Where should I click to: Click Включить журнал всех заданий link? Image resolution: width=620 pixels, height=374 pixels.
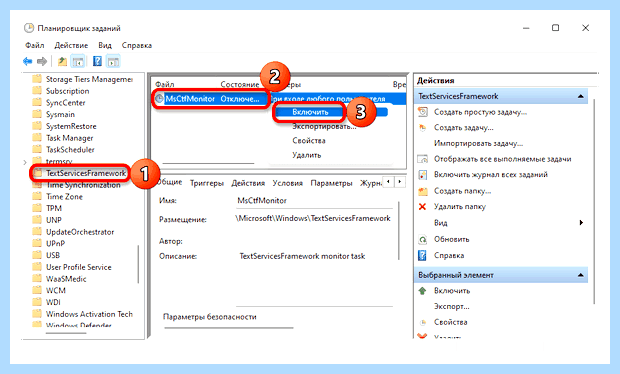[x=491, y=175]
